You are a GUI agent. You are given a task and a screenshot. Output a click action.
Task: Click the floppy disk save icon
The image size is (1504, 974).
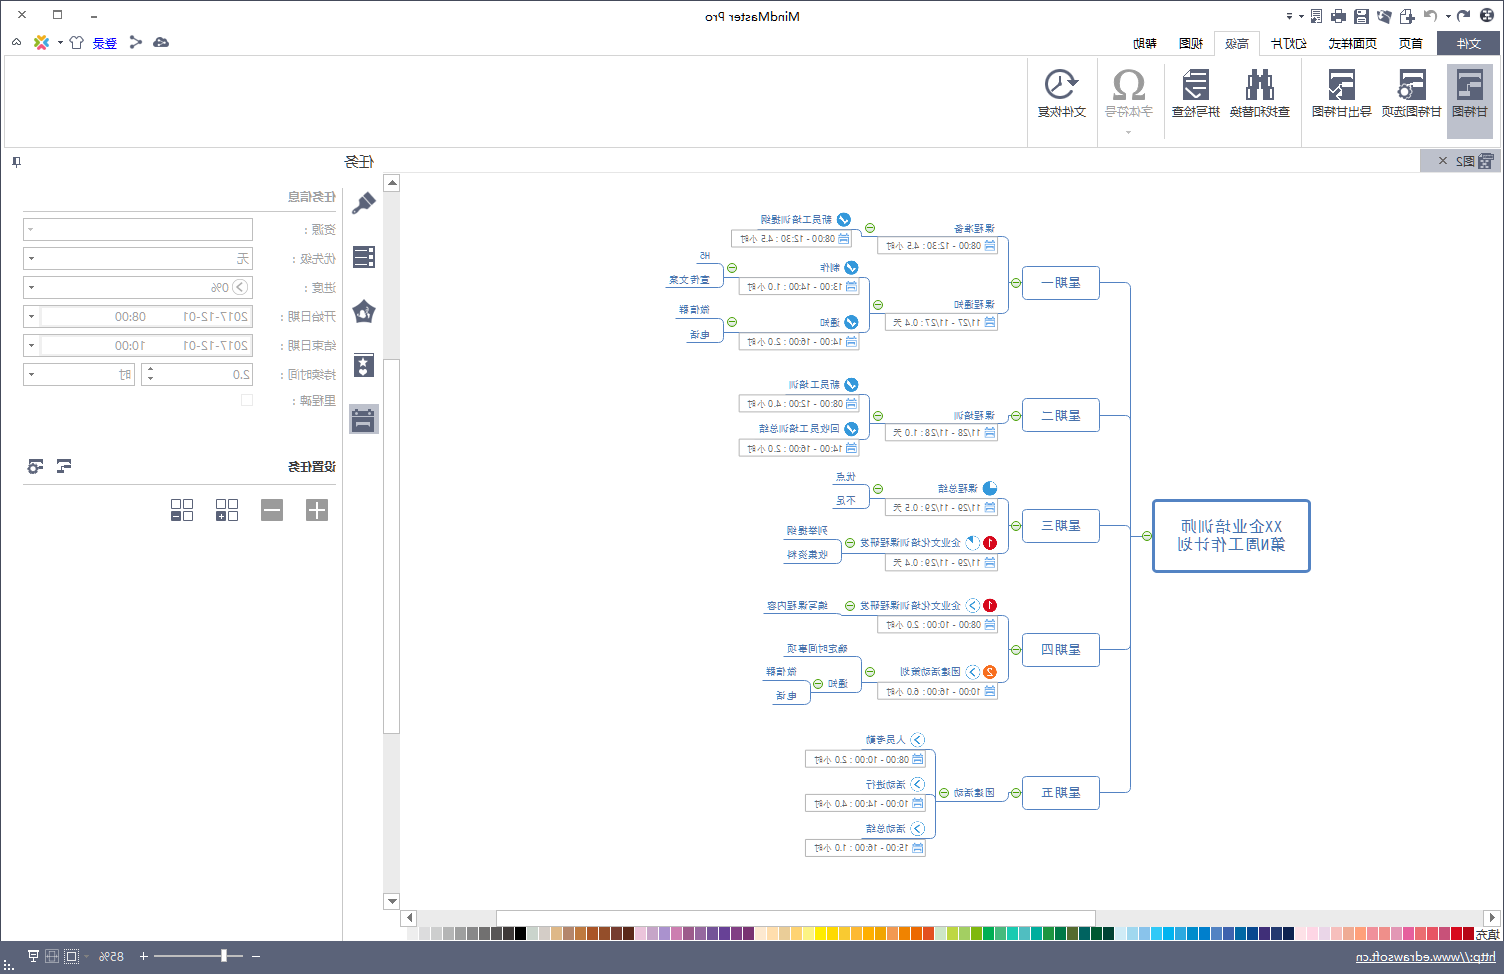point(1361,16)
